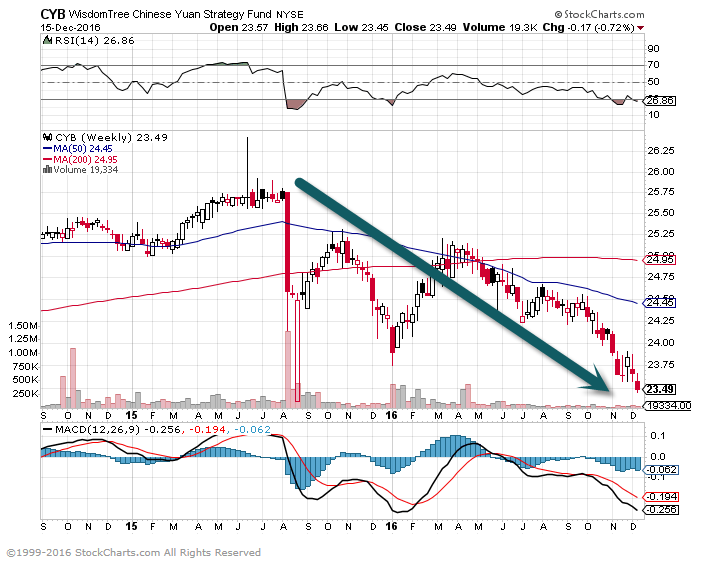
Task: Click the MA(200) 24.95 legend text
Action: tap(85, 159)
